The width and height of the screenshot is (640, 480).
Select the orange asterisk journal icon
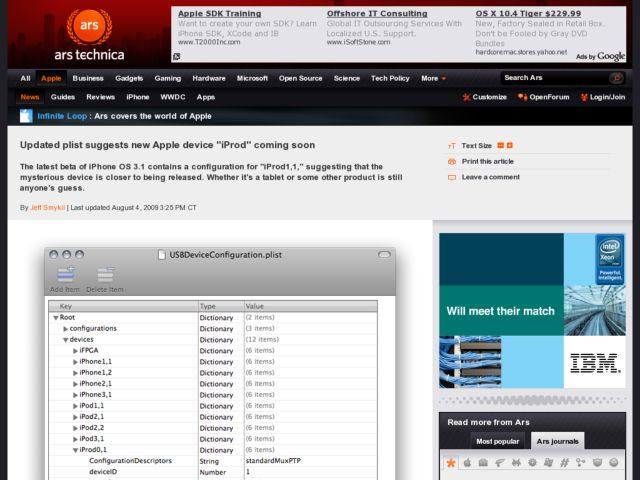pos(451,463)
